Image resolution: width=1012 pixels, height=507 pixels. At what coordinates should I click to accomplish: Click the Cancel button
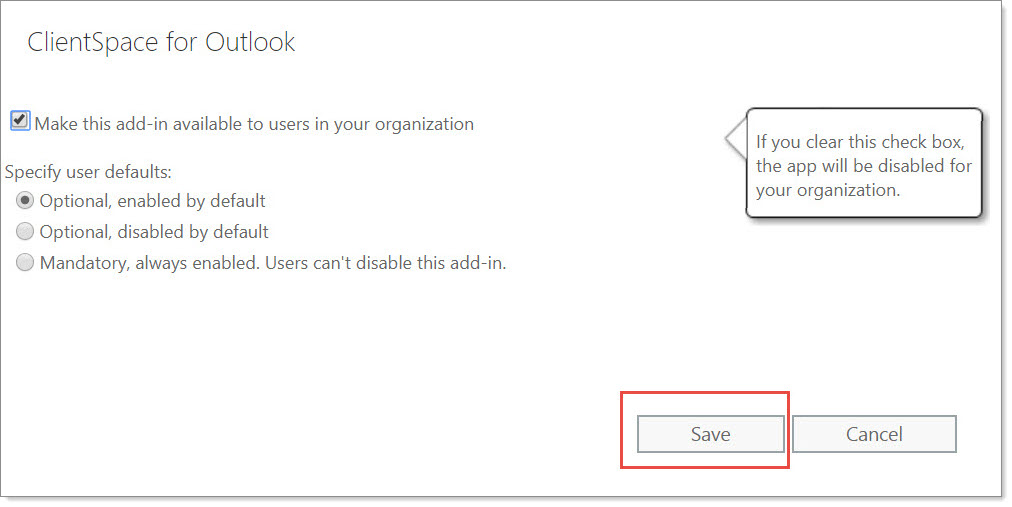874,434
